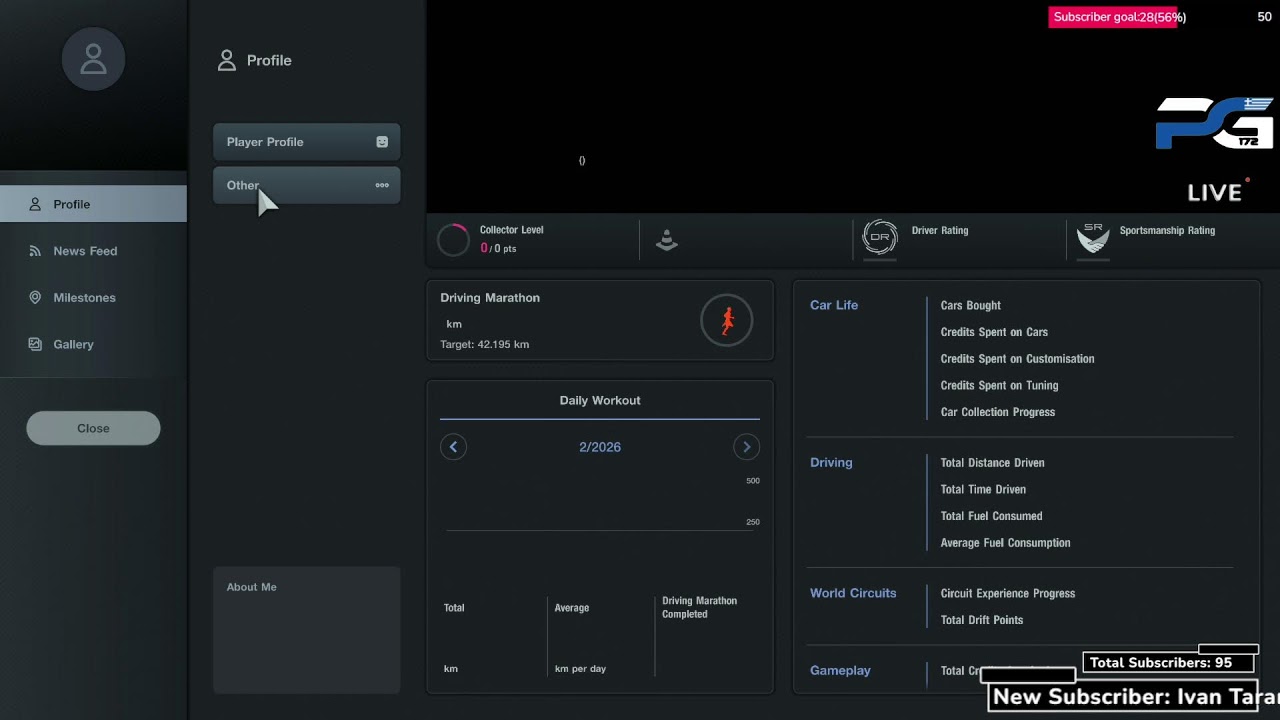The image size is (1280, 720).
Task: Click the three dots icon on Other
Action: (382, 185)
